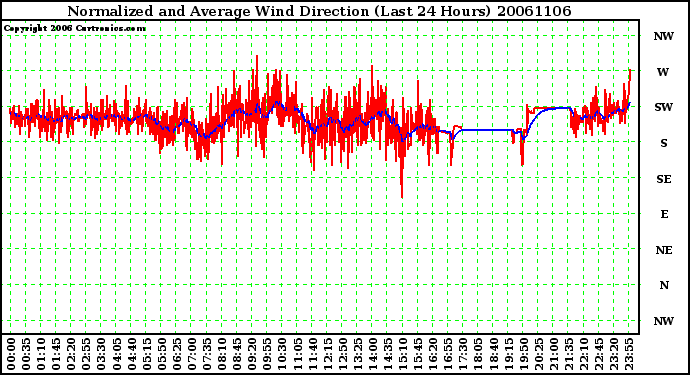
Task: Select the "NE" direction label
Action: click(x=664, y=250)
